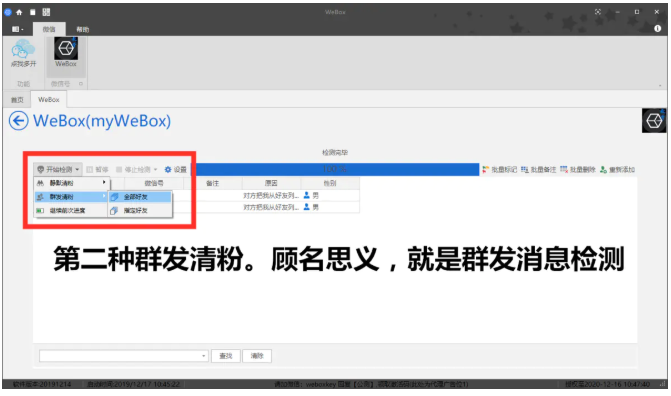
Task: Click the info icon at top right
Action: click(x=658, y=28)
